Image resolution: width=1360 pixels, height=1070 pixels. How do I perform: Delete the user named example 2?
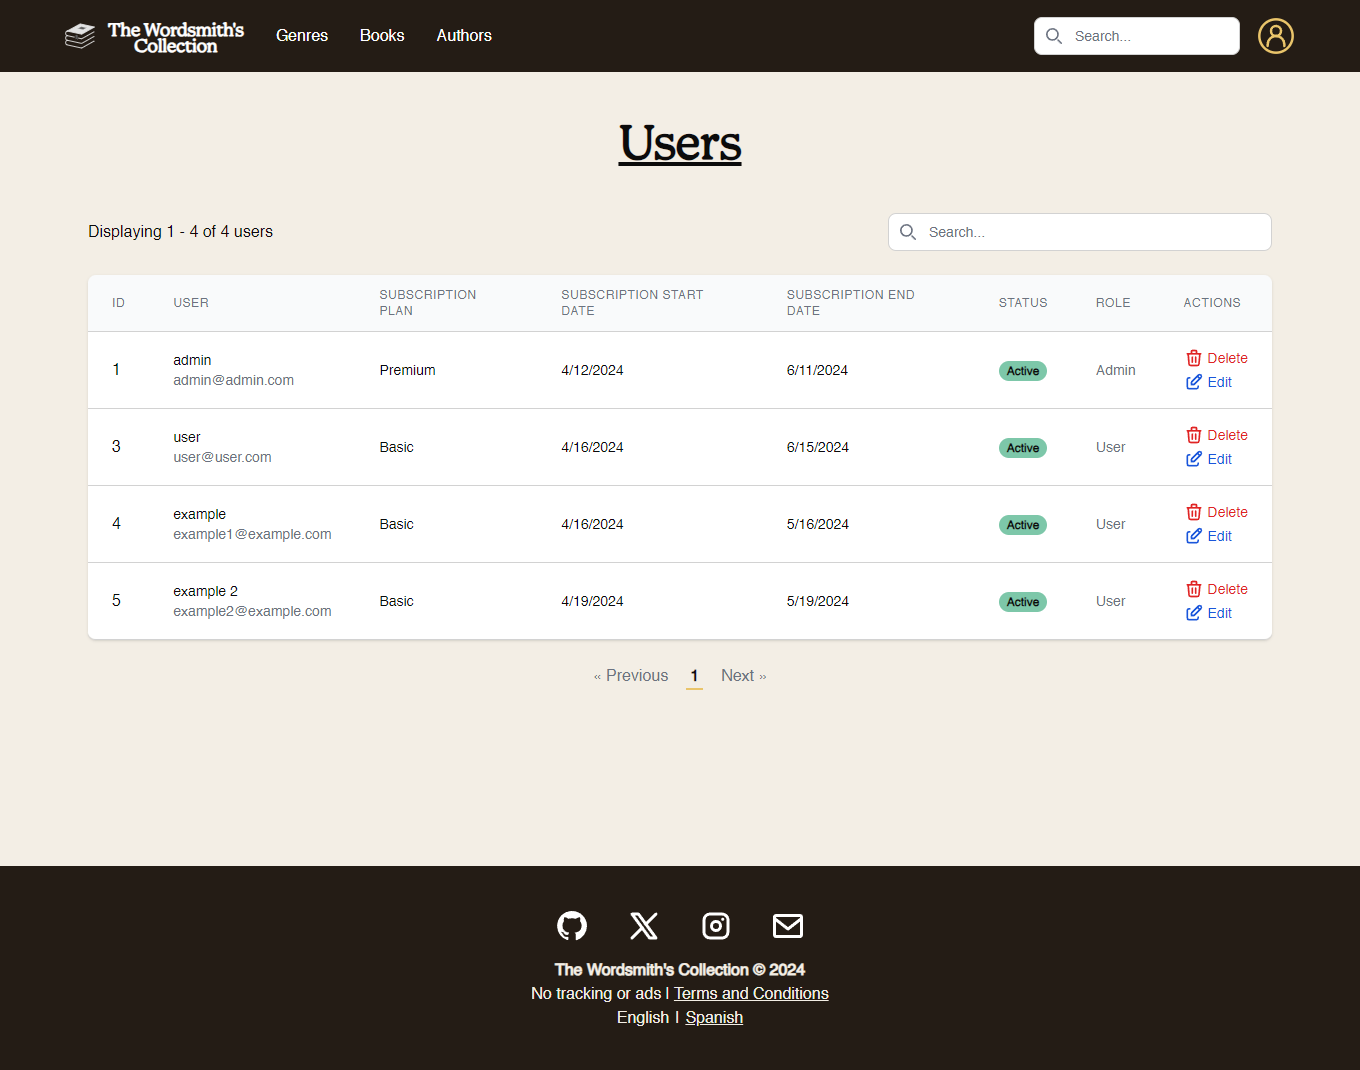(1217, 589)
